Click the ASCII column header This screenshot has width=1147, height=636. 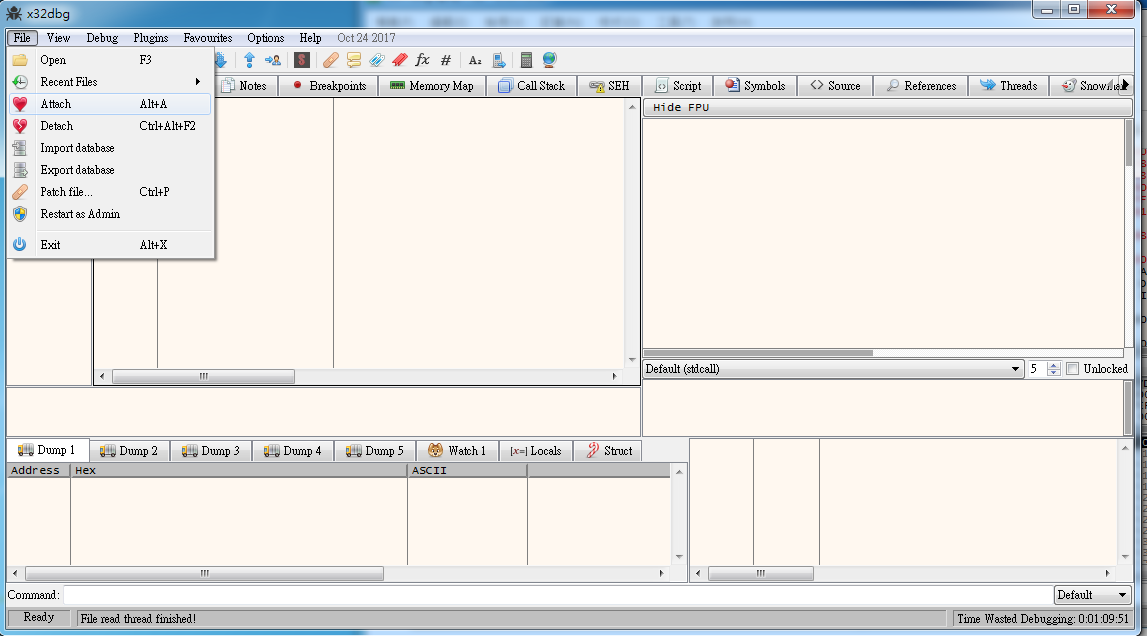coord(467,471)
